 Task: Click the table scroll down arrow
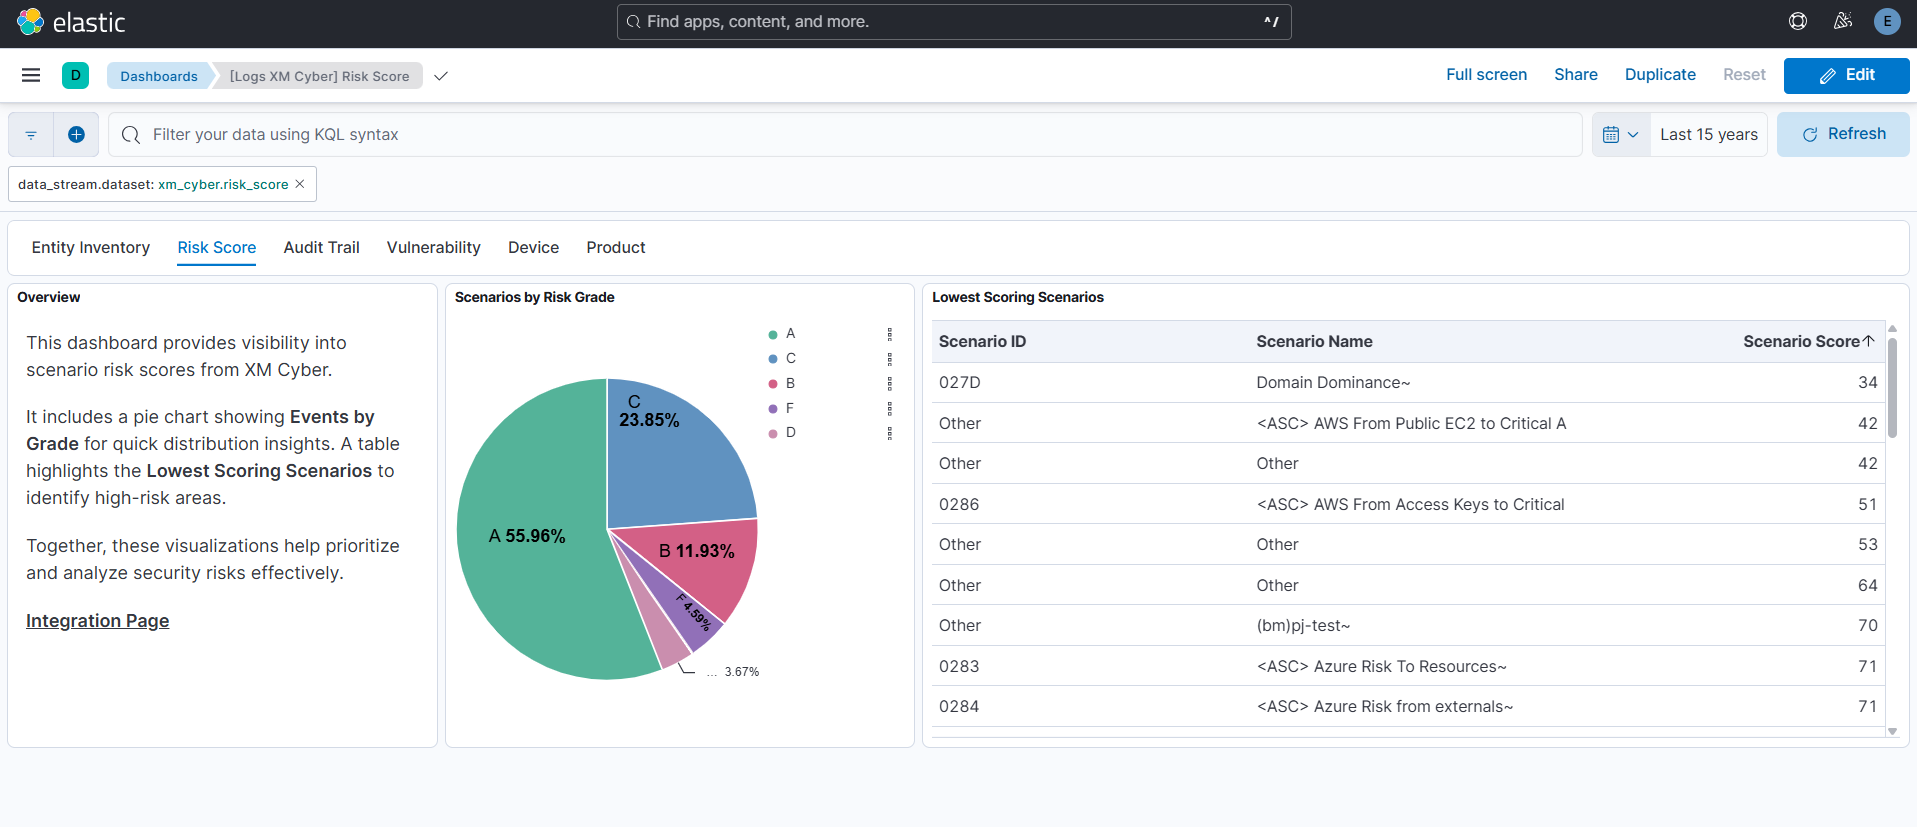tap(1892, 731)
